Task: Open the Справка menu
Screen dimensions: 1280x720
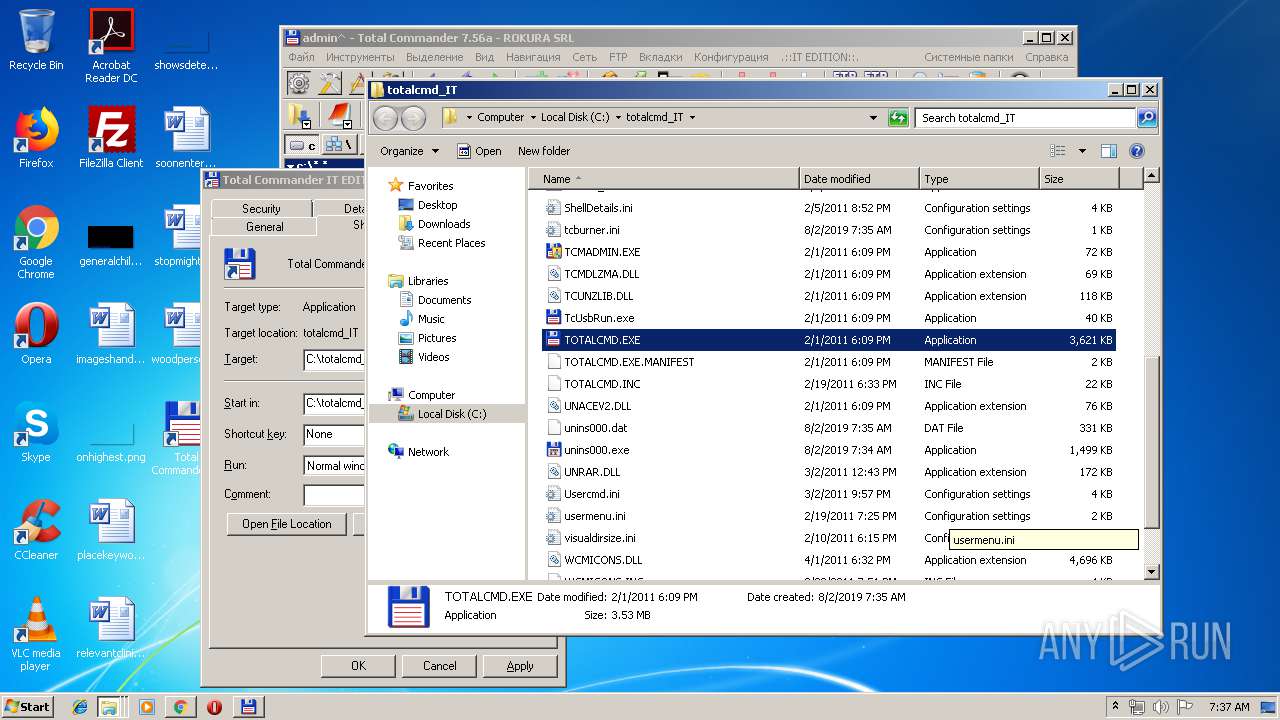Action: (1047, 57)
